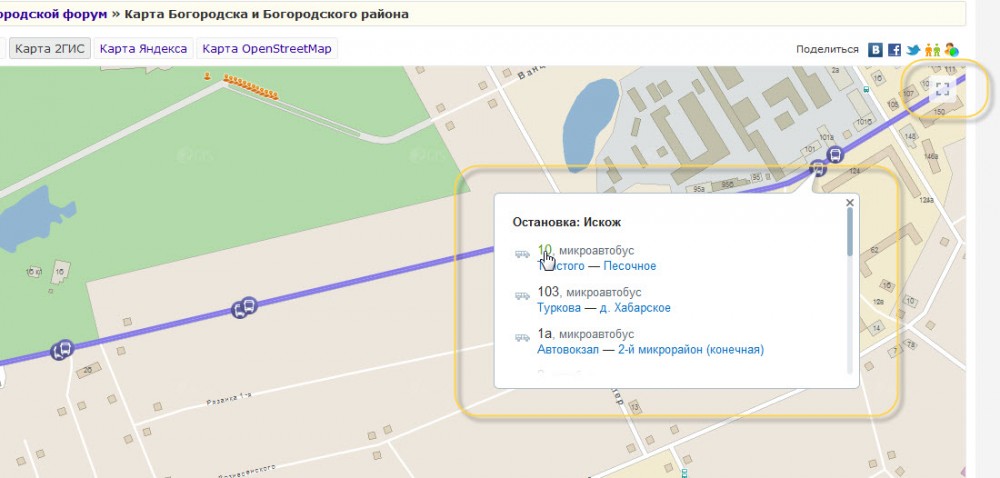The height and width of the screenshot is (478, 1000).
Task: Expand the map to fullscreen
Action: [x=941, y=89]
